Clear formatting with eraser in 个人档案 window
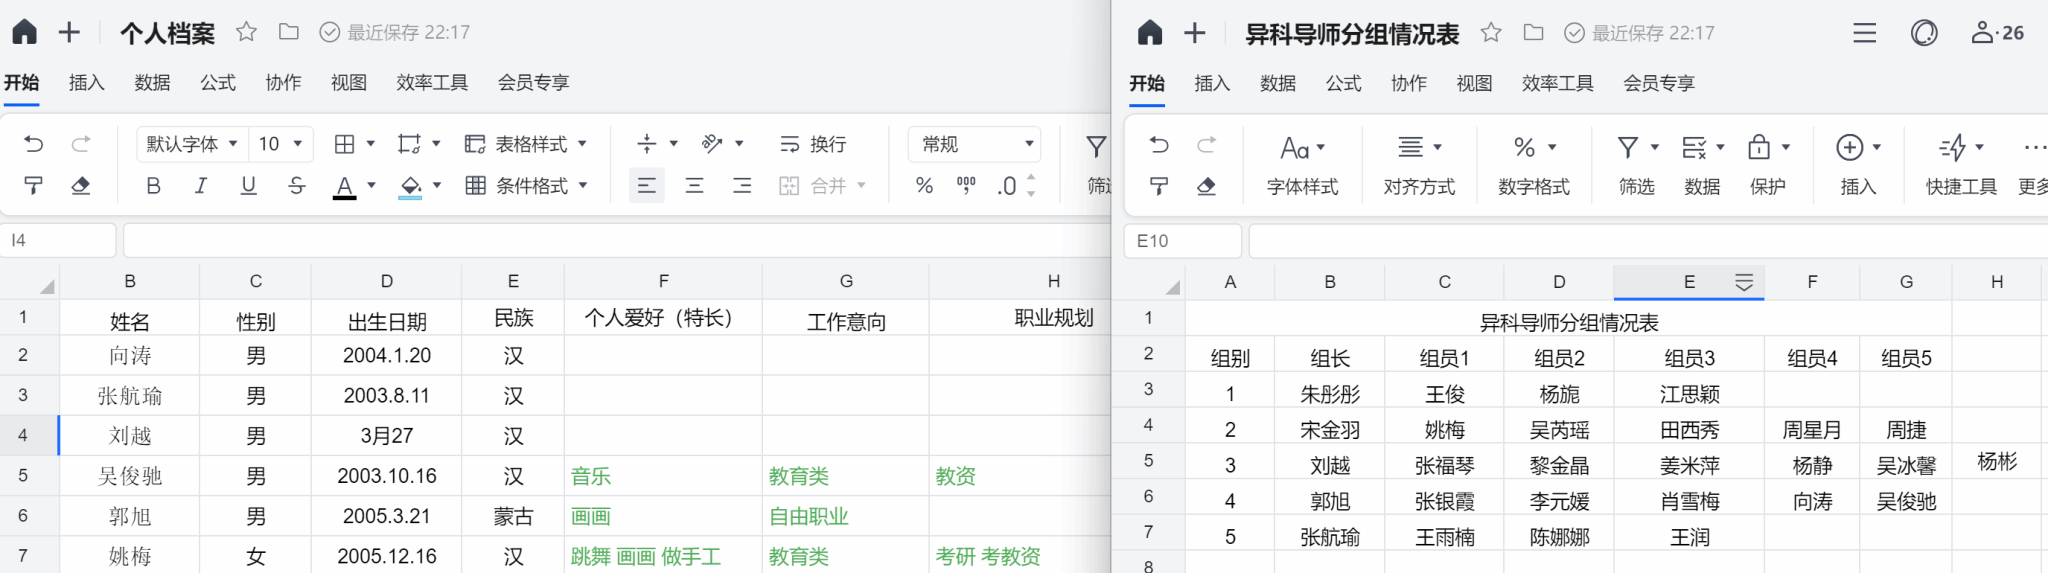The width and height of the screenshot is (2048, 573). (x=81, y=186)
